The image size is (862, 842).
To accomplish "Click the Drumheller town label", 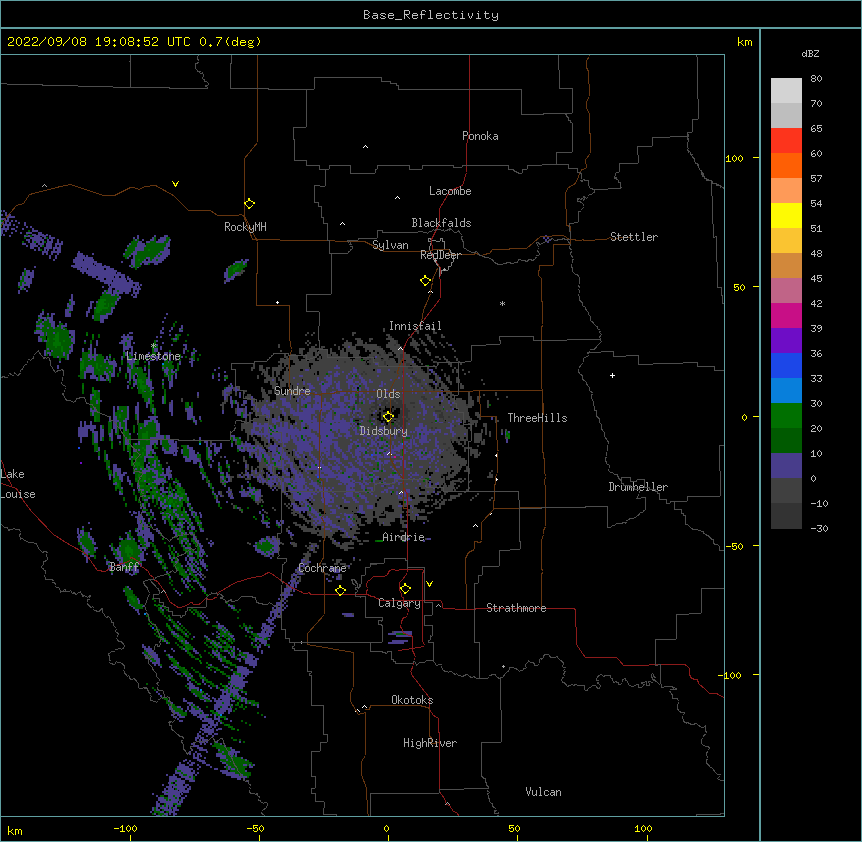I will pos(638,487).
